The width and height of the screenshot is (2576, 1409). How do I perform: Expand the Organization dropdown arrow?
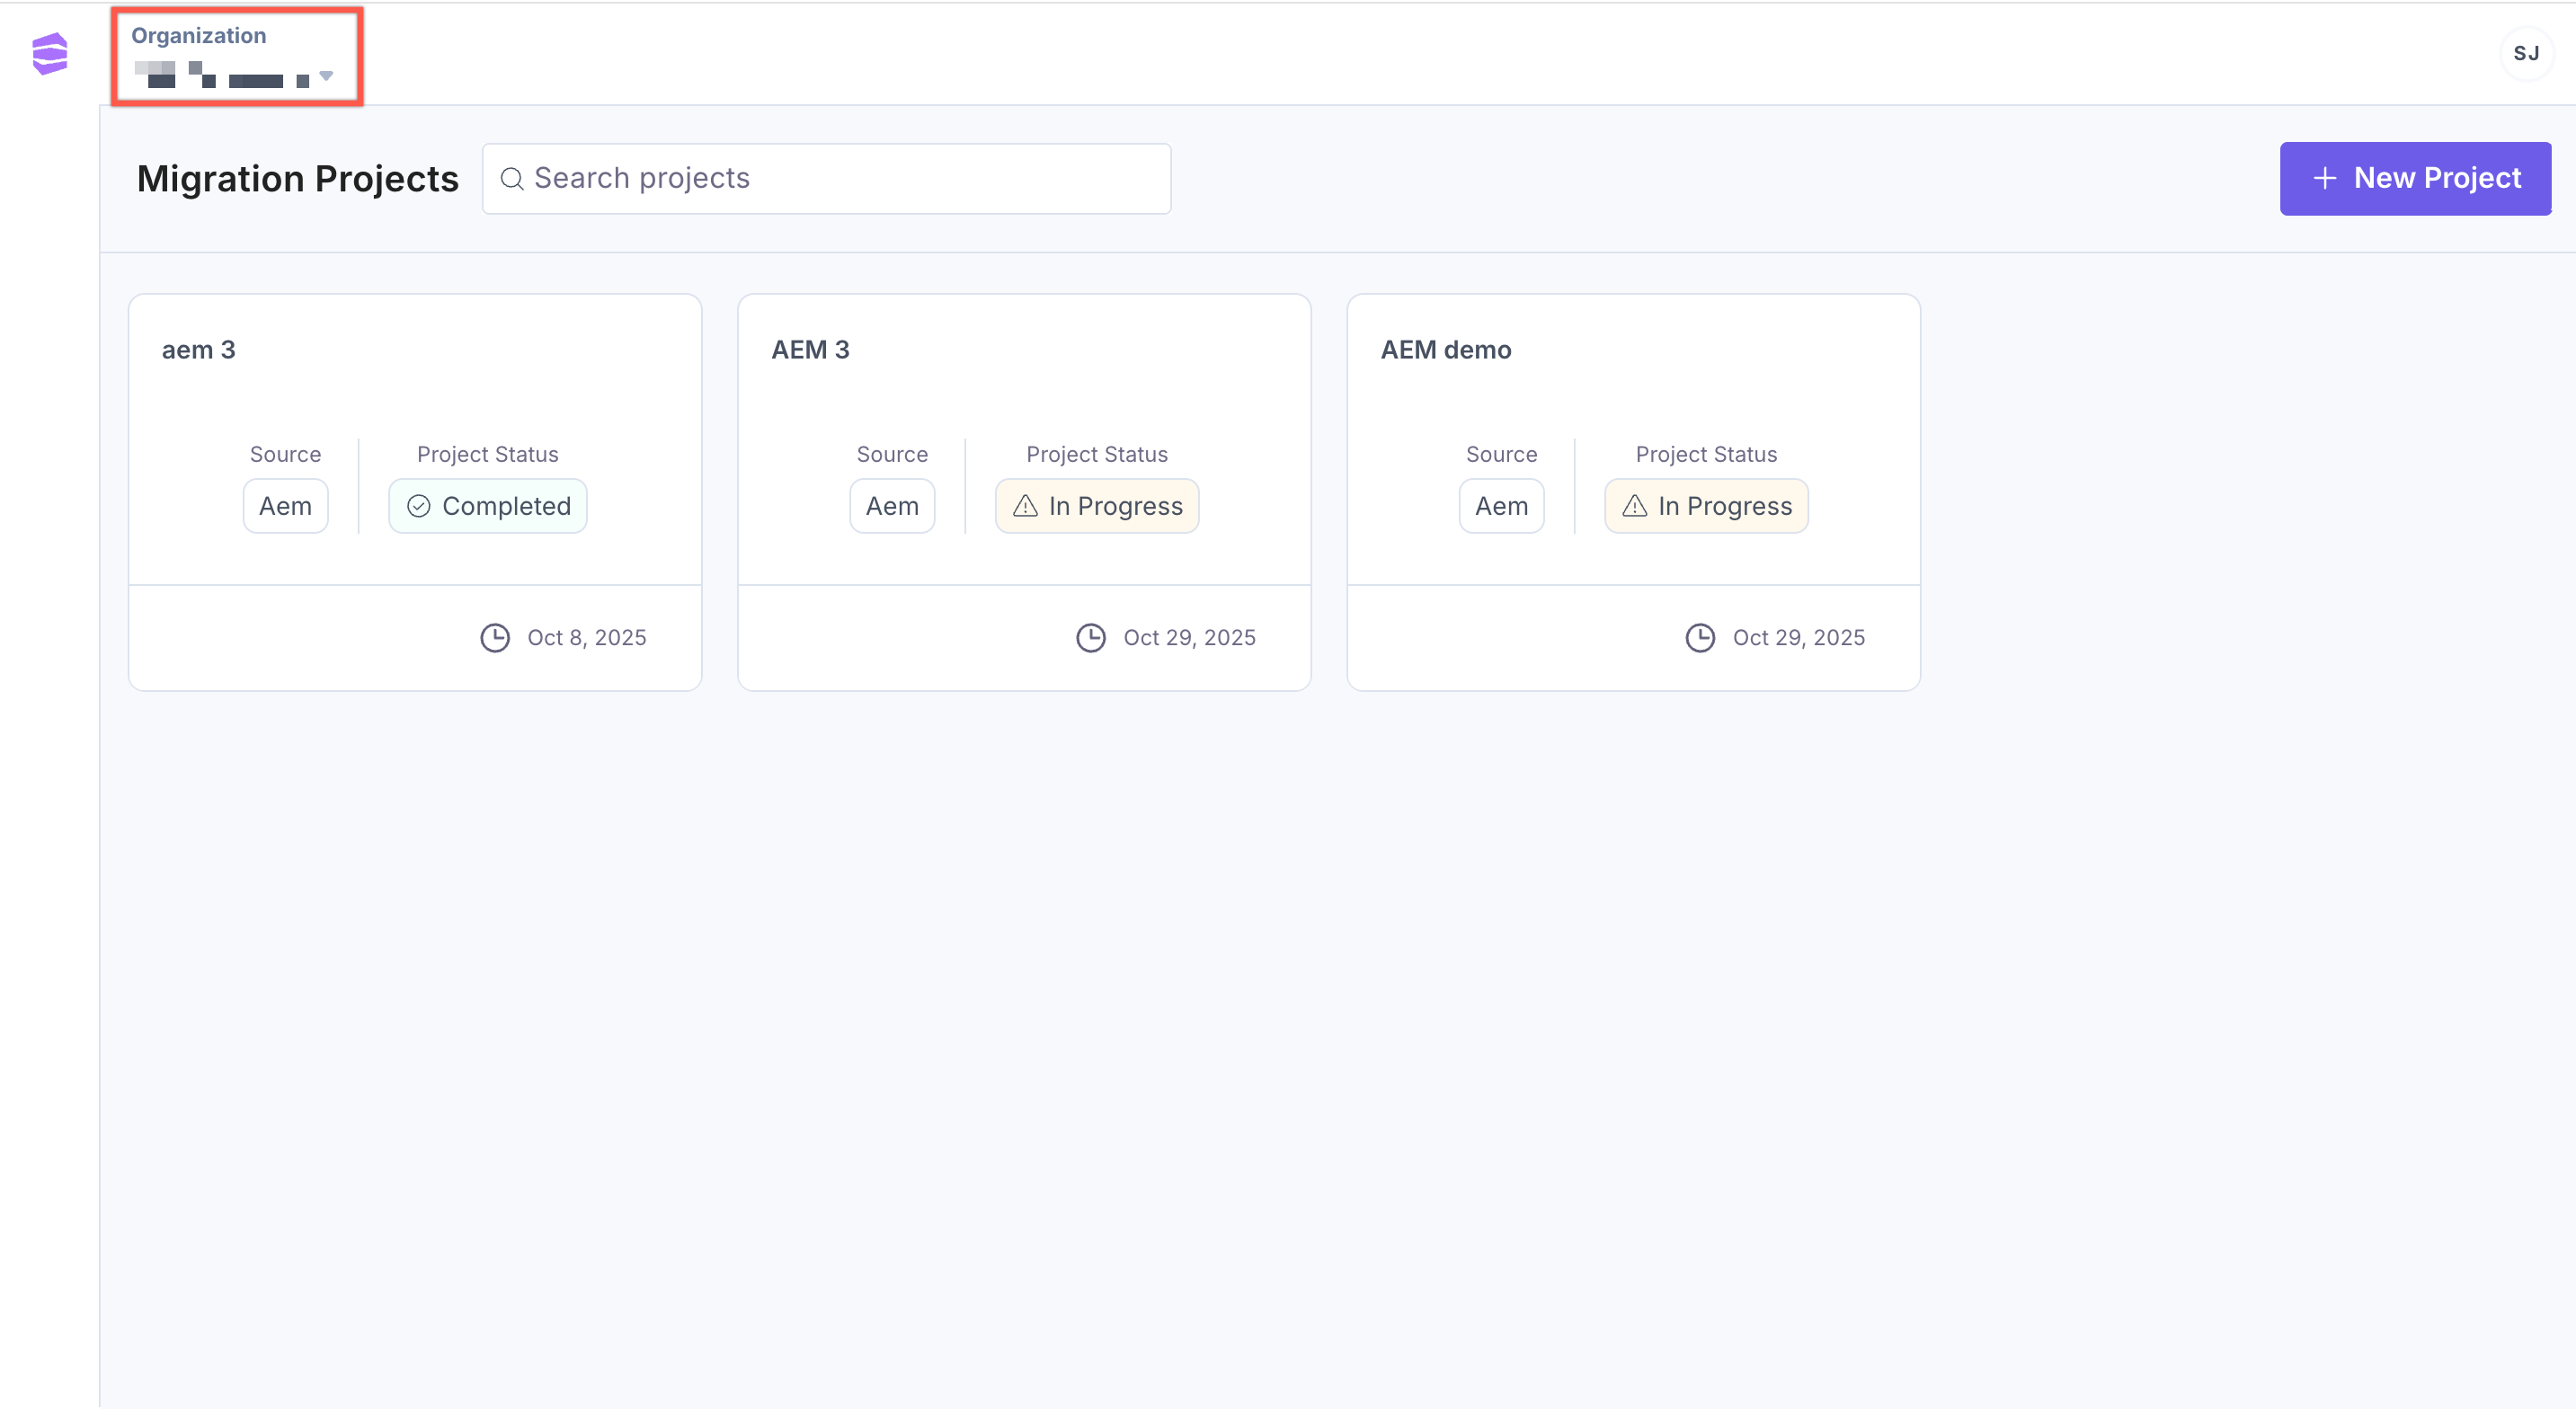[x=326, y=76]
